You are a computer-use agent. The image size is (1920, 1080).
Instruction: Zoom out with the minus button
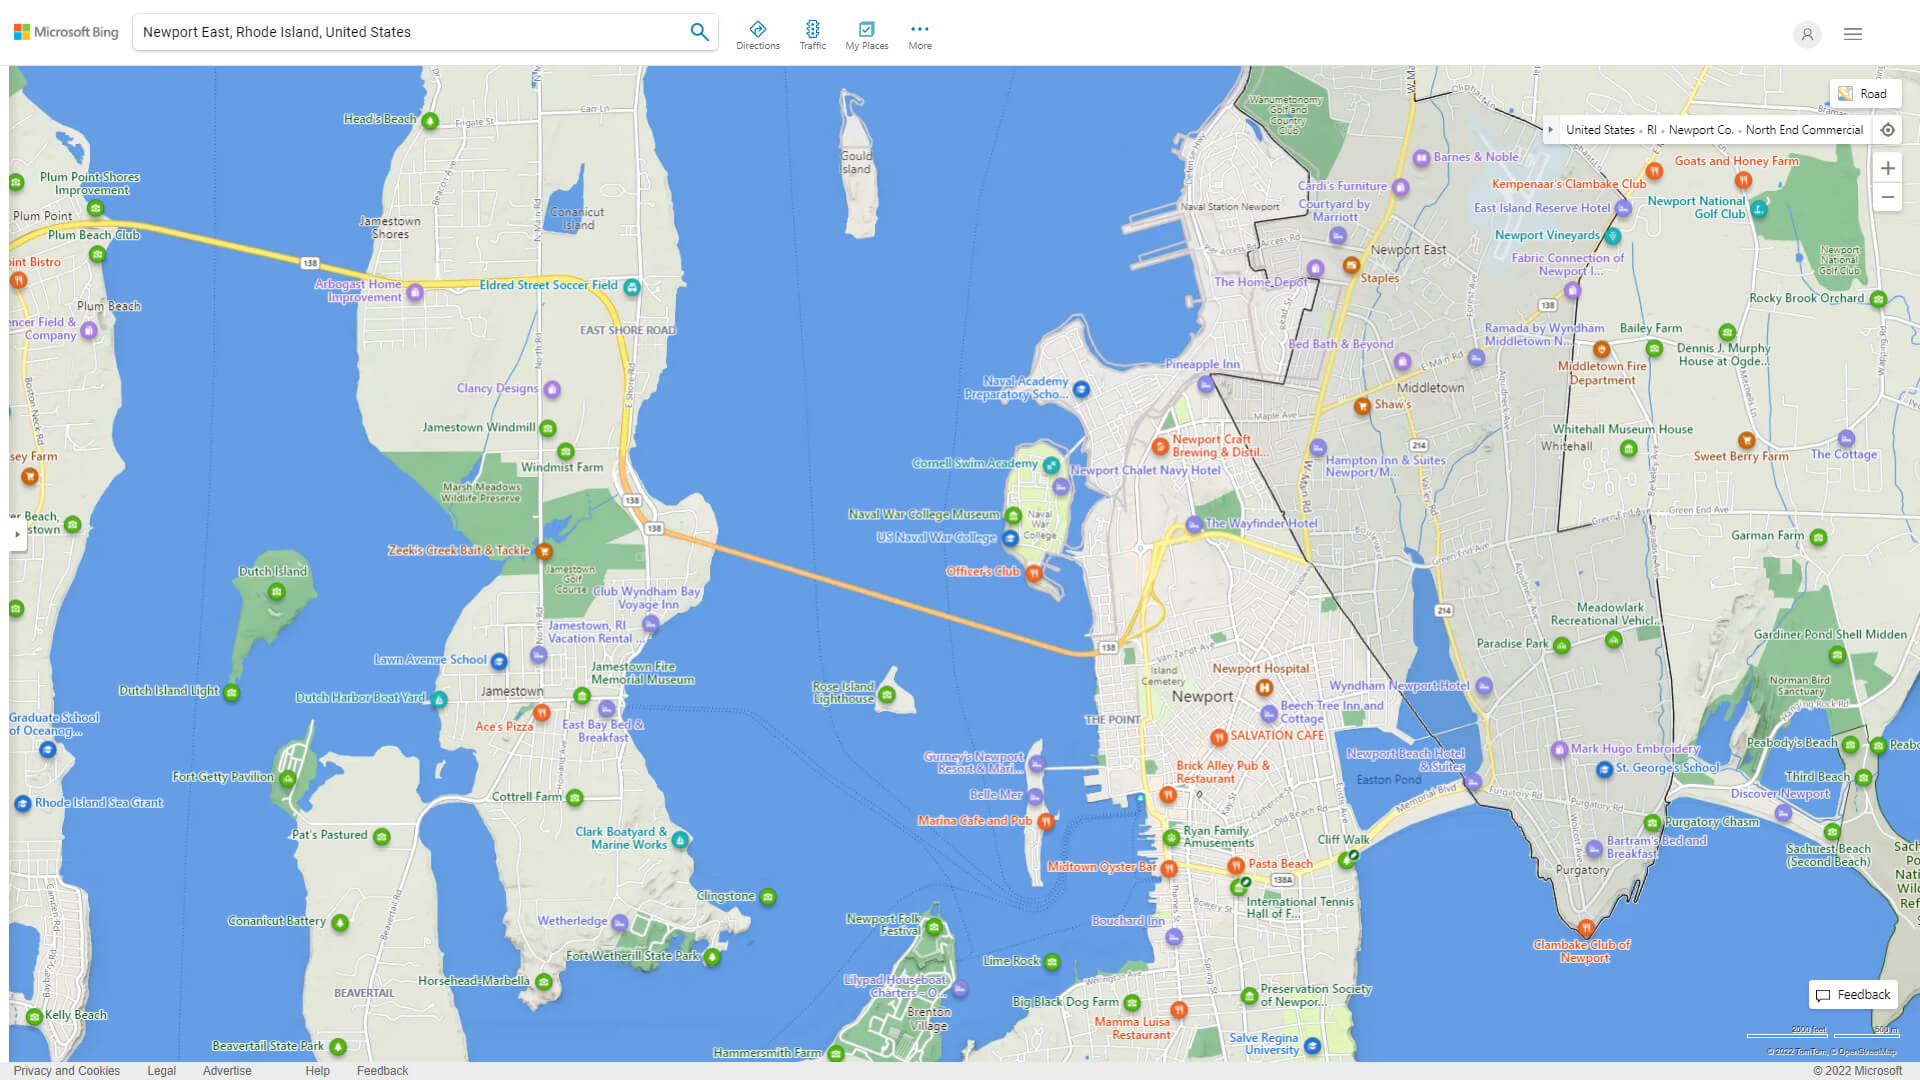[x=1887, y=197]
